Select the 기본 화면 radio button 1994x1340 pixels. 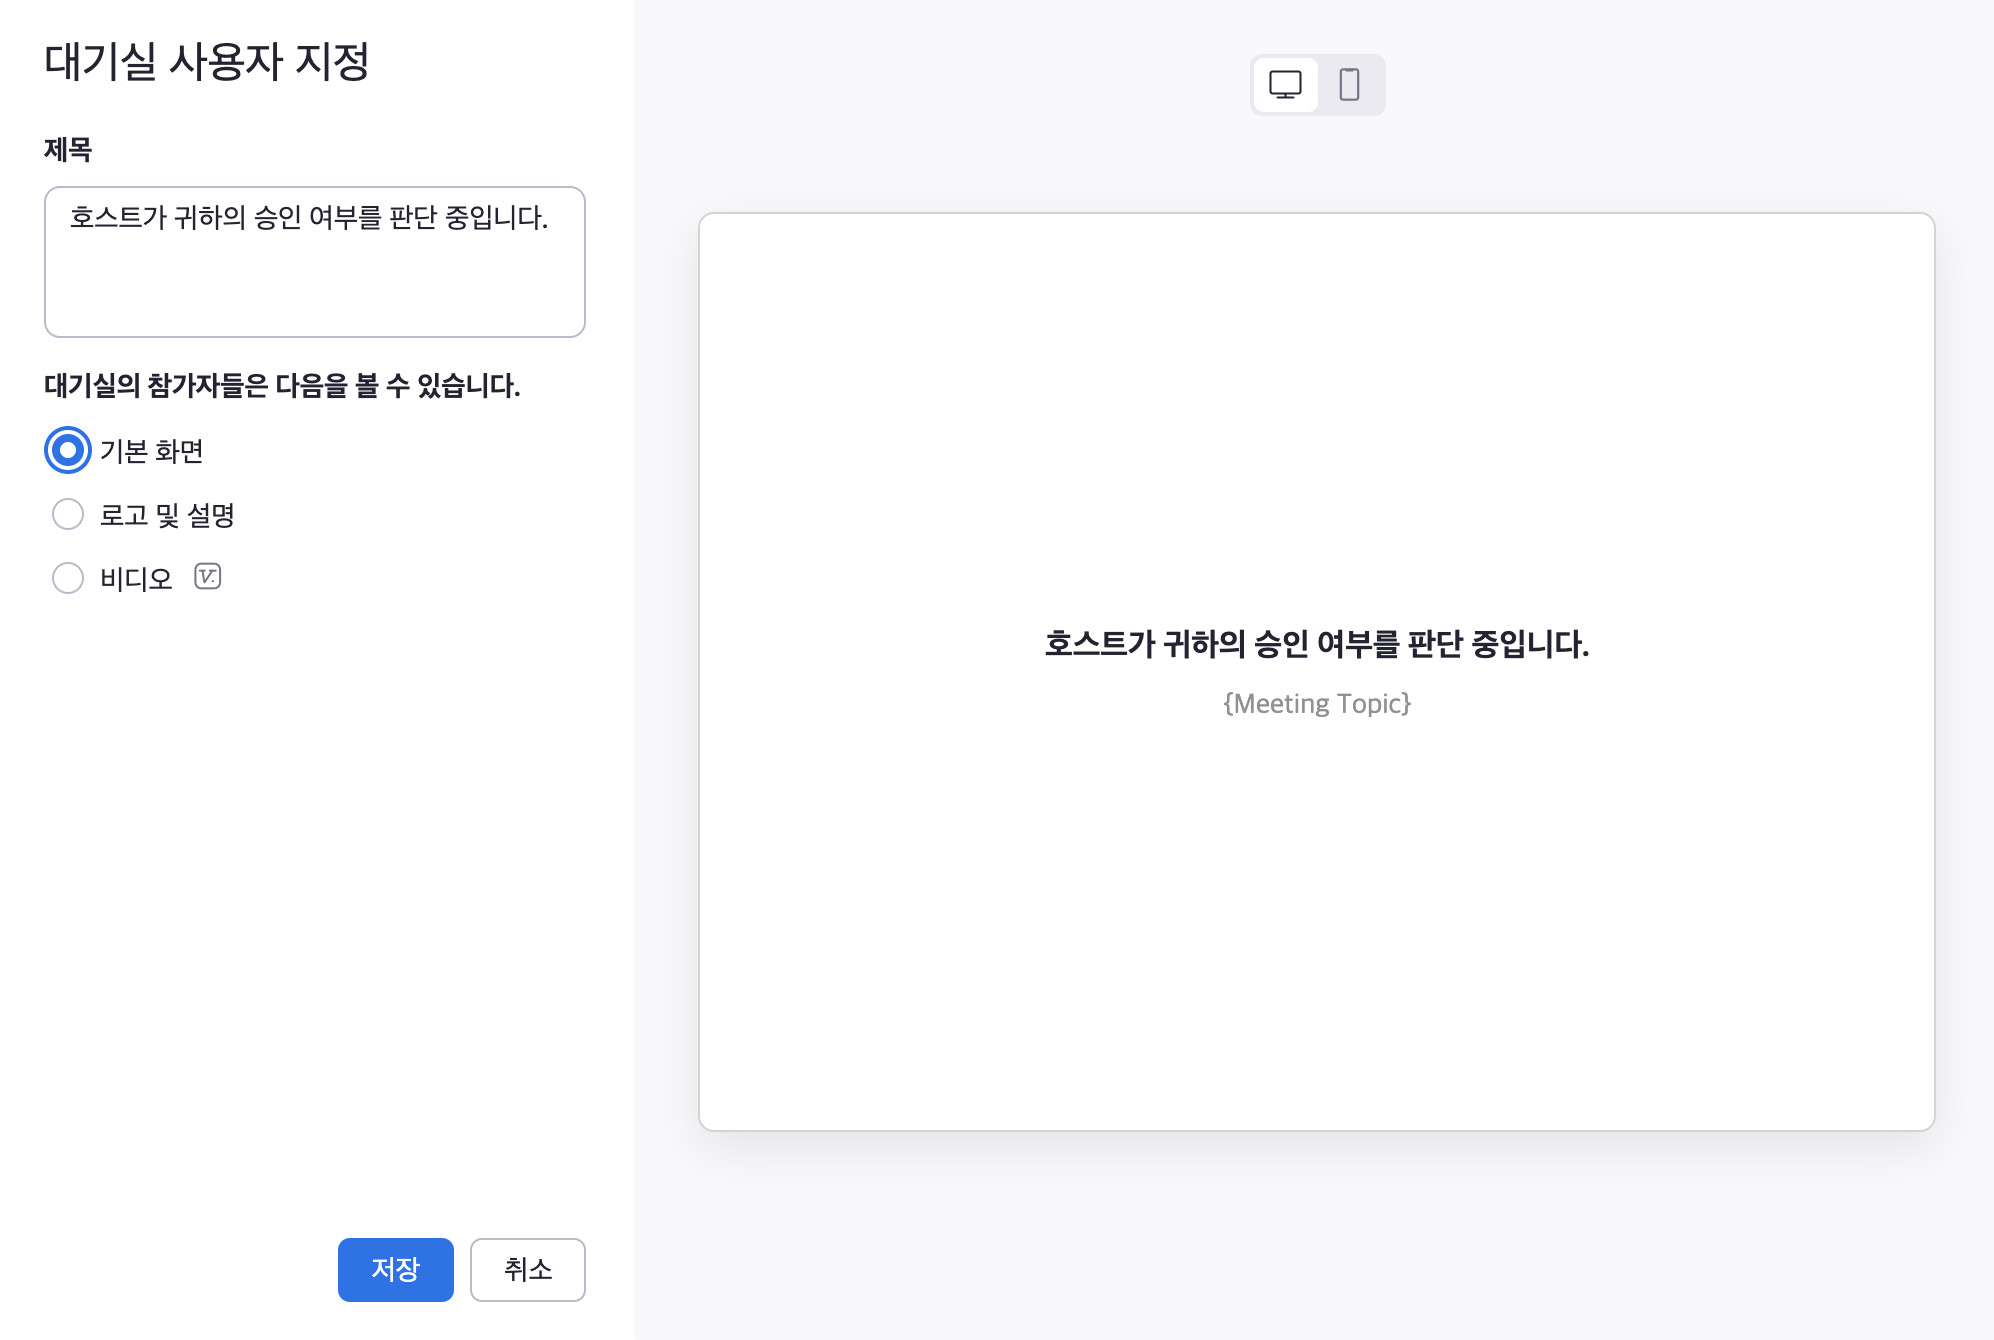click(68, 450)
